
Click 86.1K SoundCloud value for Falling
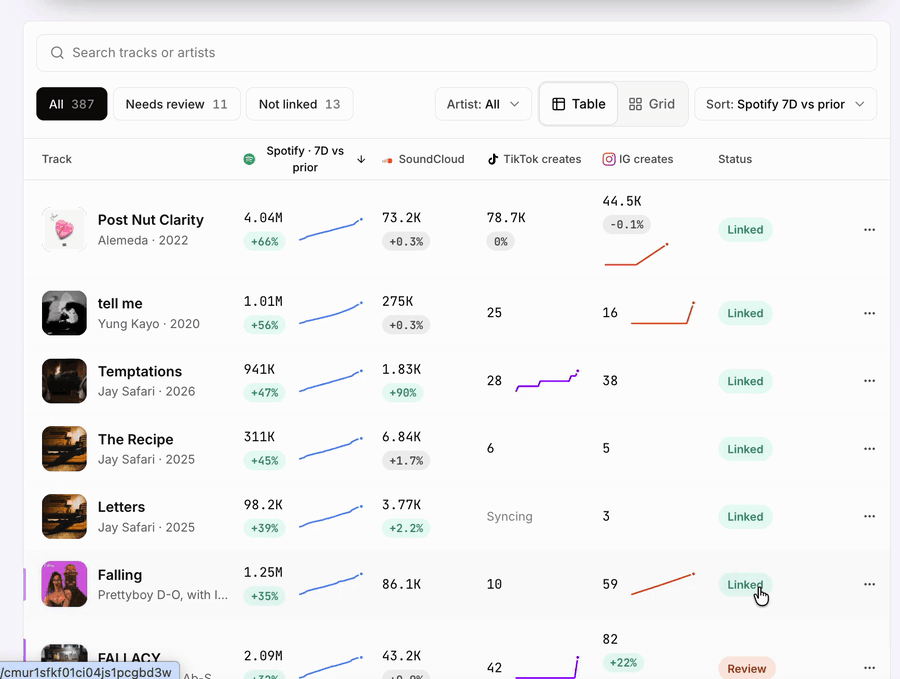click(401, 584)
